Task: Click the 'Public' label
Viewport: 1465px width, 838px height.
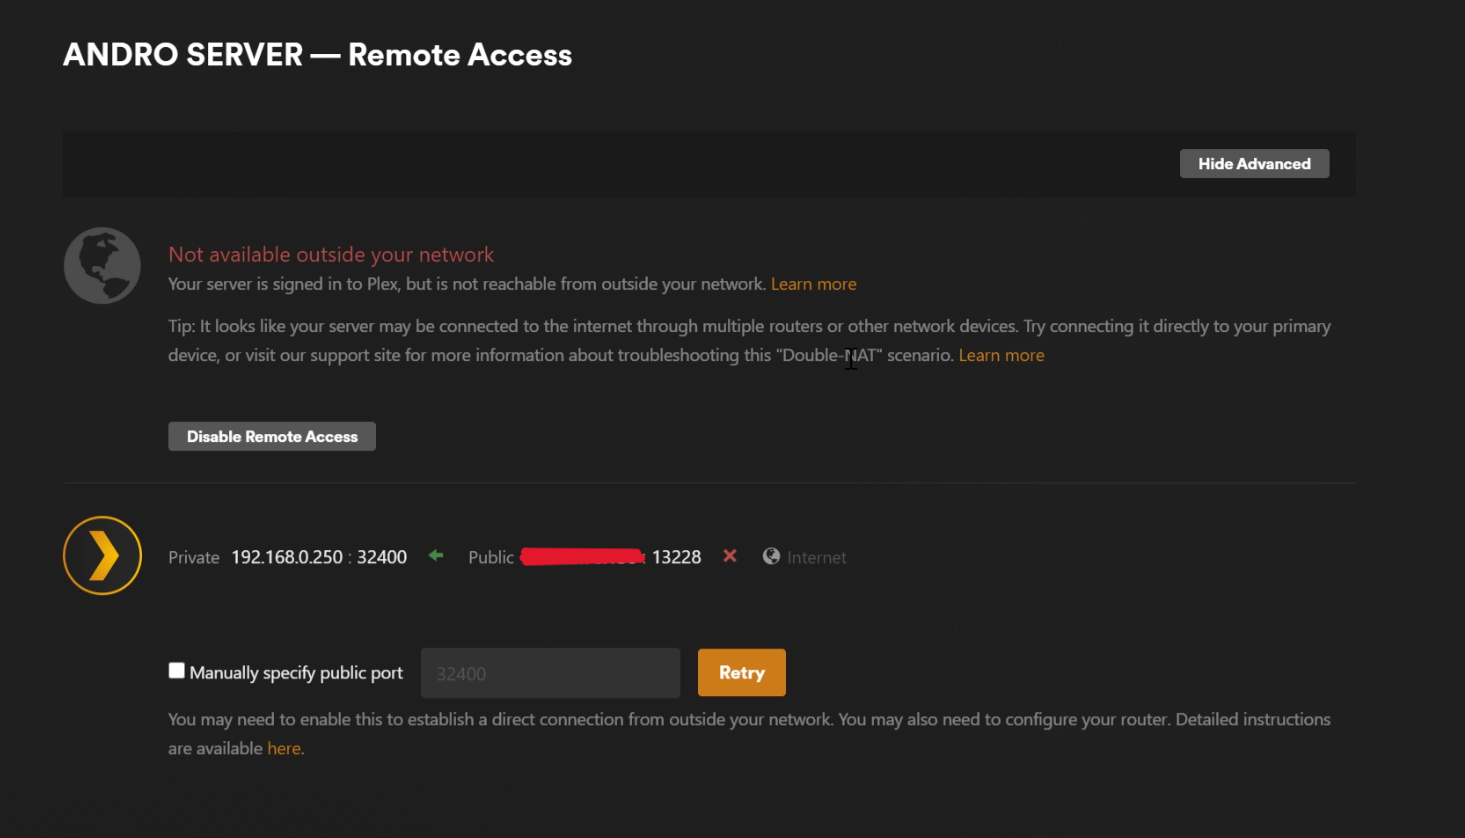Action: 491,557
